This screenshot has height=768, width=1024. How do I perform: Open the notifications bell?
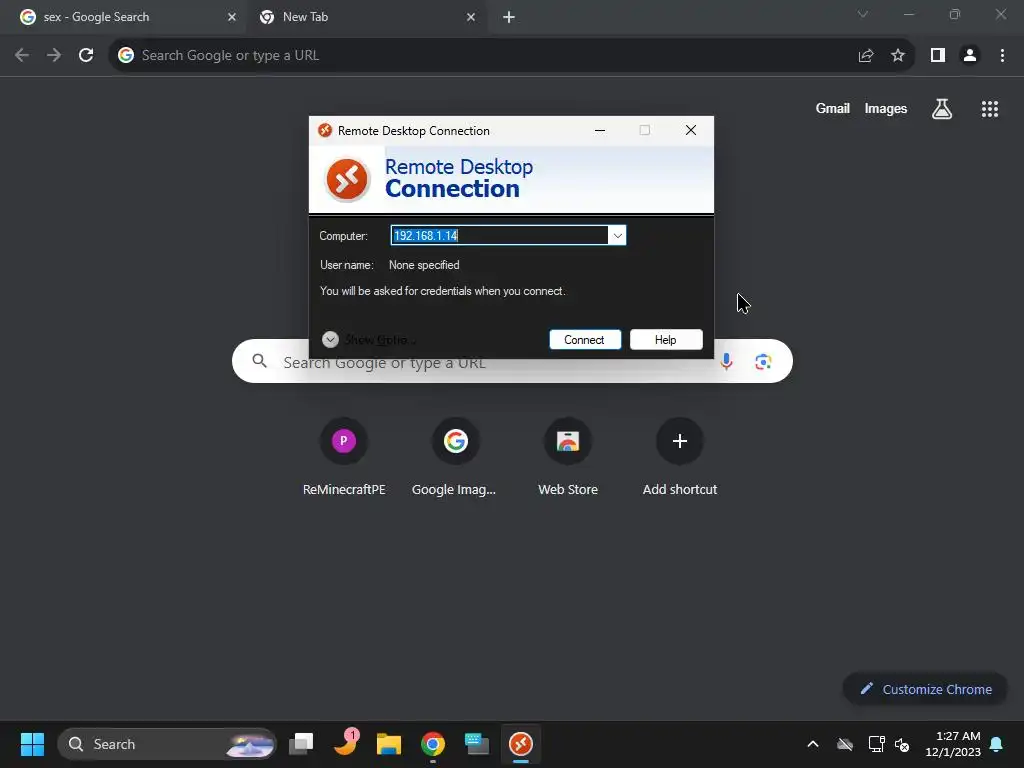(997, 744)
